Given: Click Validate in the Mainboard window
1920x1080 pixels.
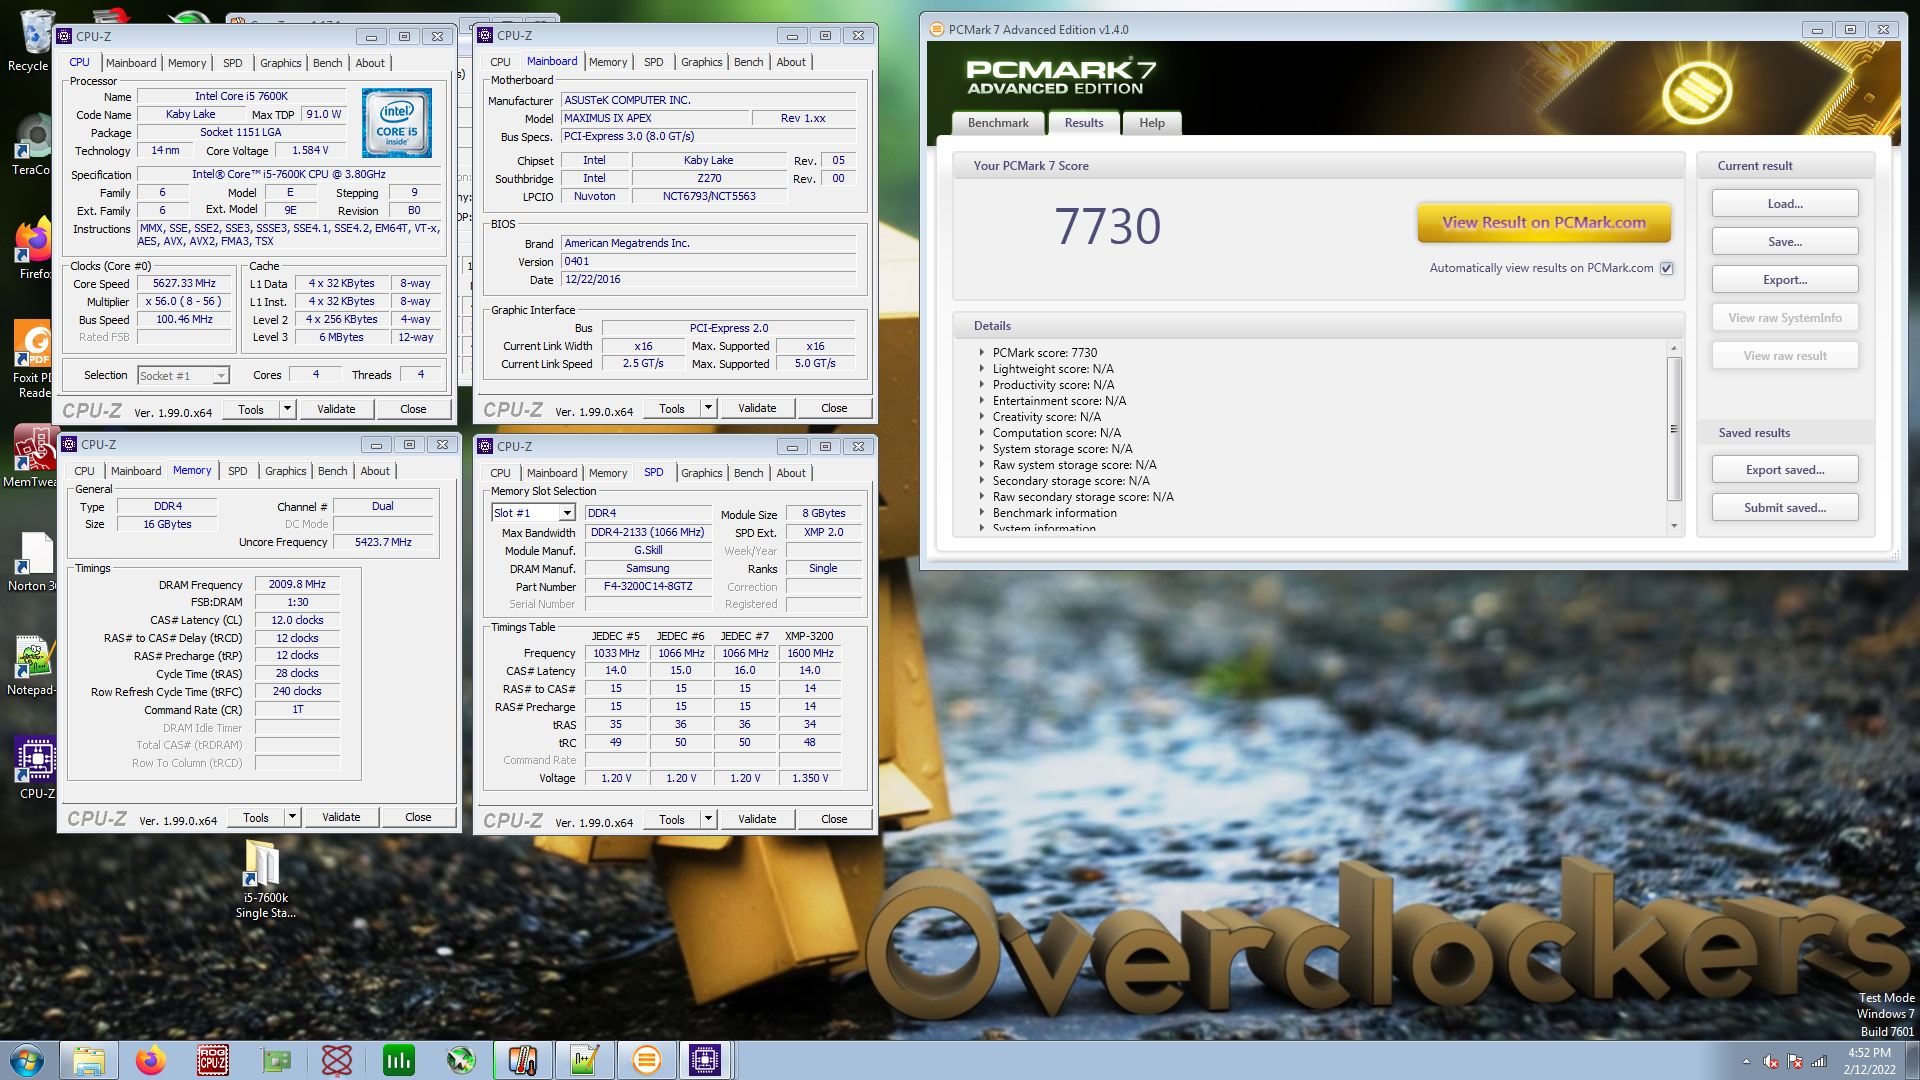Looking at the screenshot, I should coord(757,408).
